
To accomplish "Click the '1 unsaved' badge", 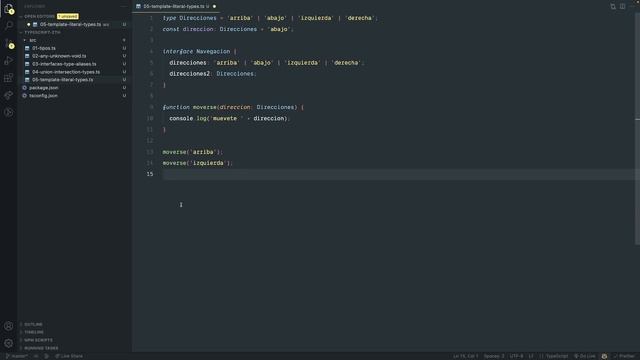I will (68, 16).
